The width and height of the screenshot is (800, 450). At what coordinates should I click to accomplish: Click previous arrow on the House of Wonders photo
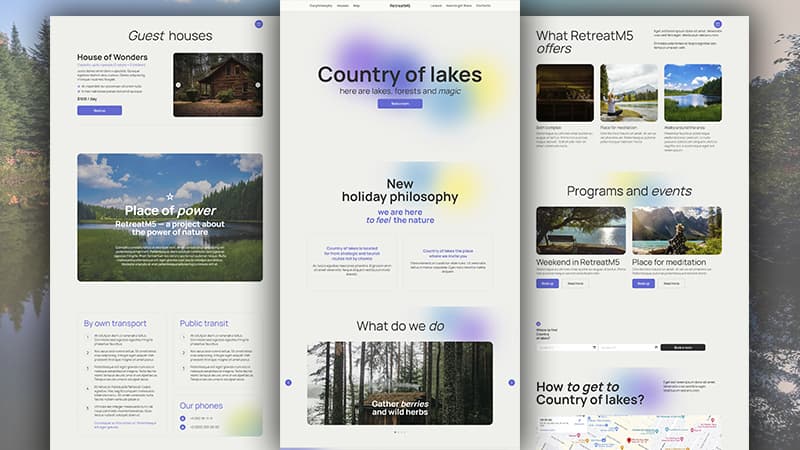click(178, 85)
